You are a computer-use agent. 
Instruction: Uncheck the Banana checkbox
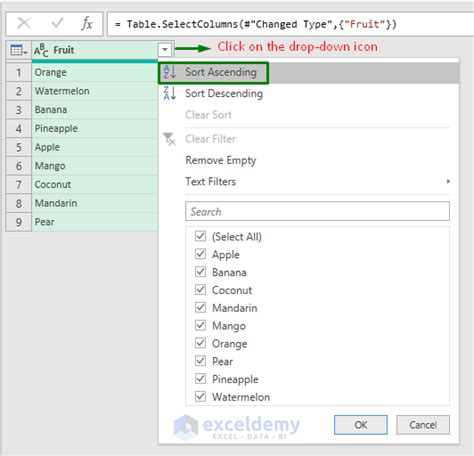point(200,272)
